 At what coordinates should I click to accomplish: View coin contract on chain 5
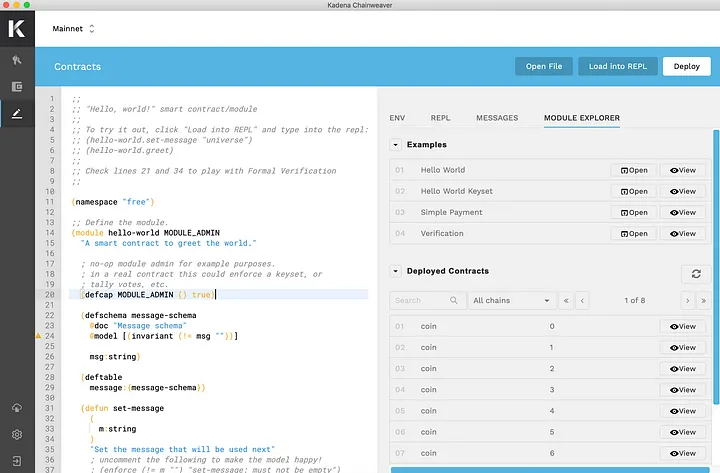point(683,432)
